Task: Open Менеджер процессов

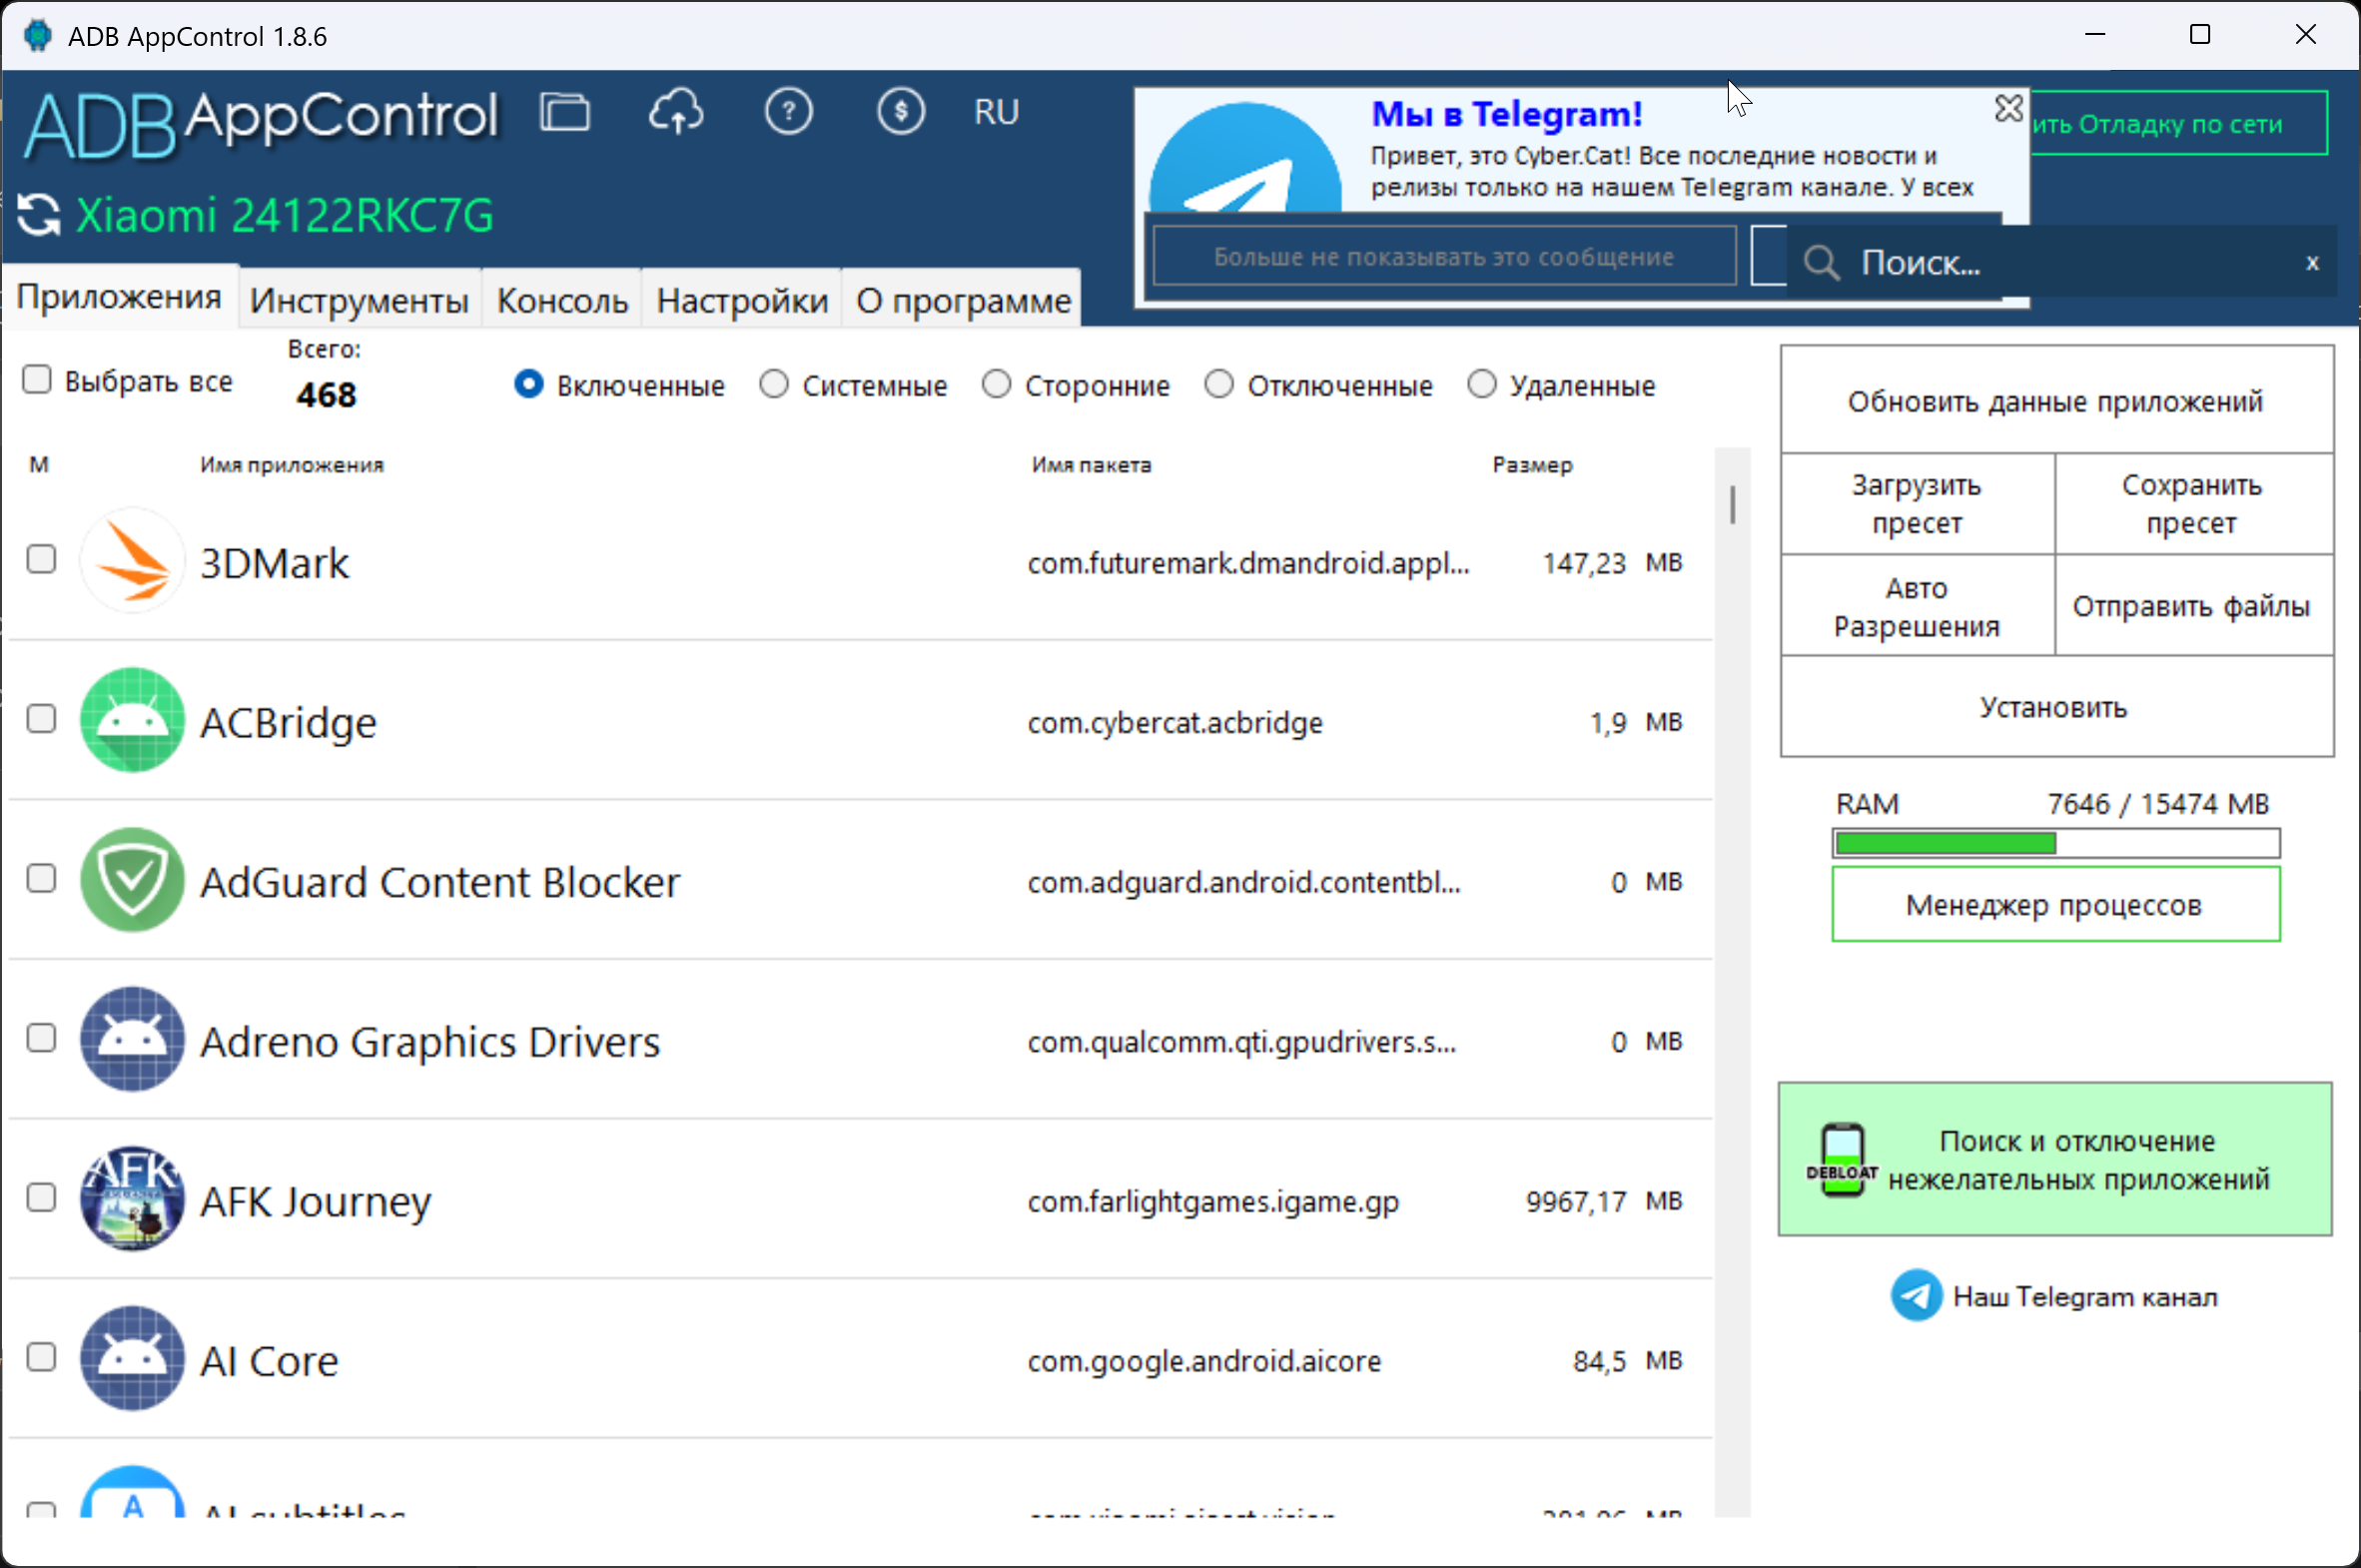Action: click(2056, 905)
